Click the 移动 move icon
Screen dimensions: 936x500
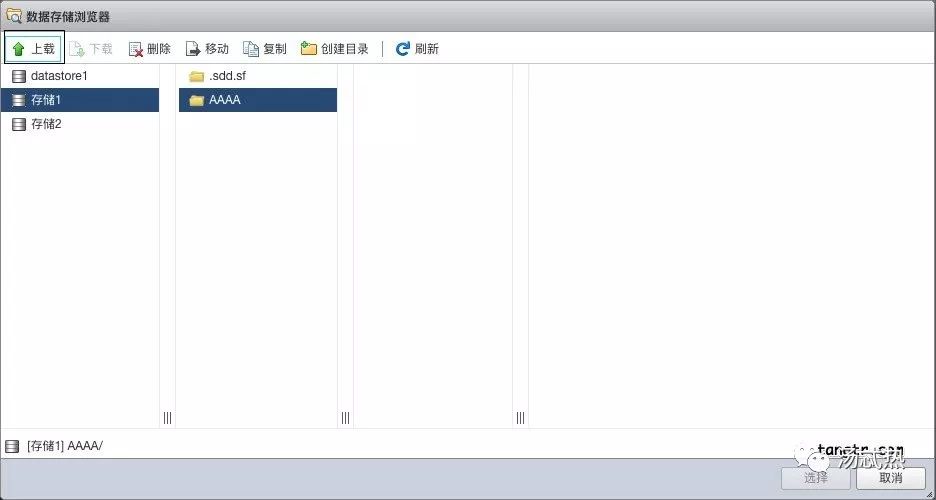coord(193,49)
